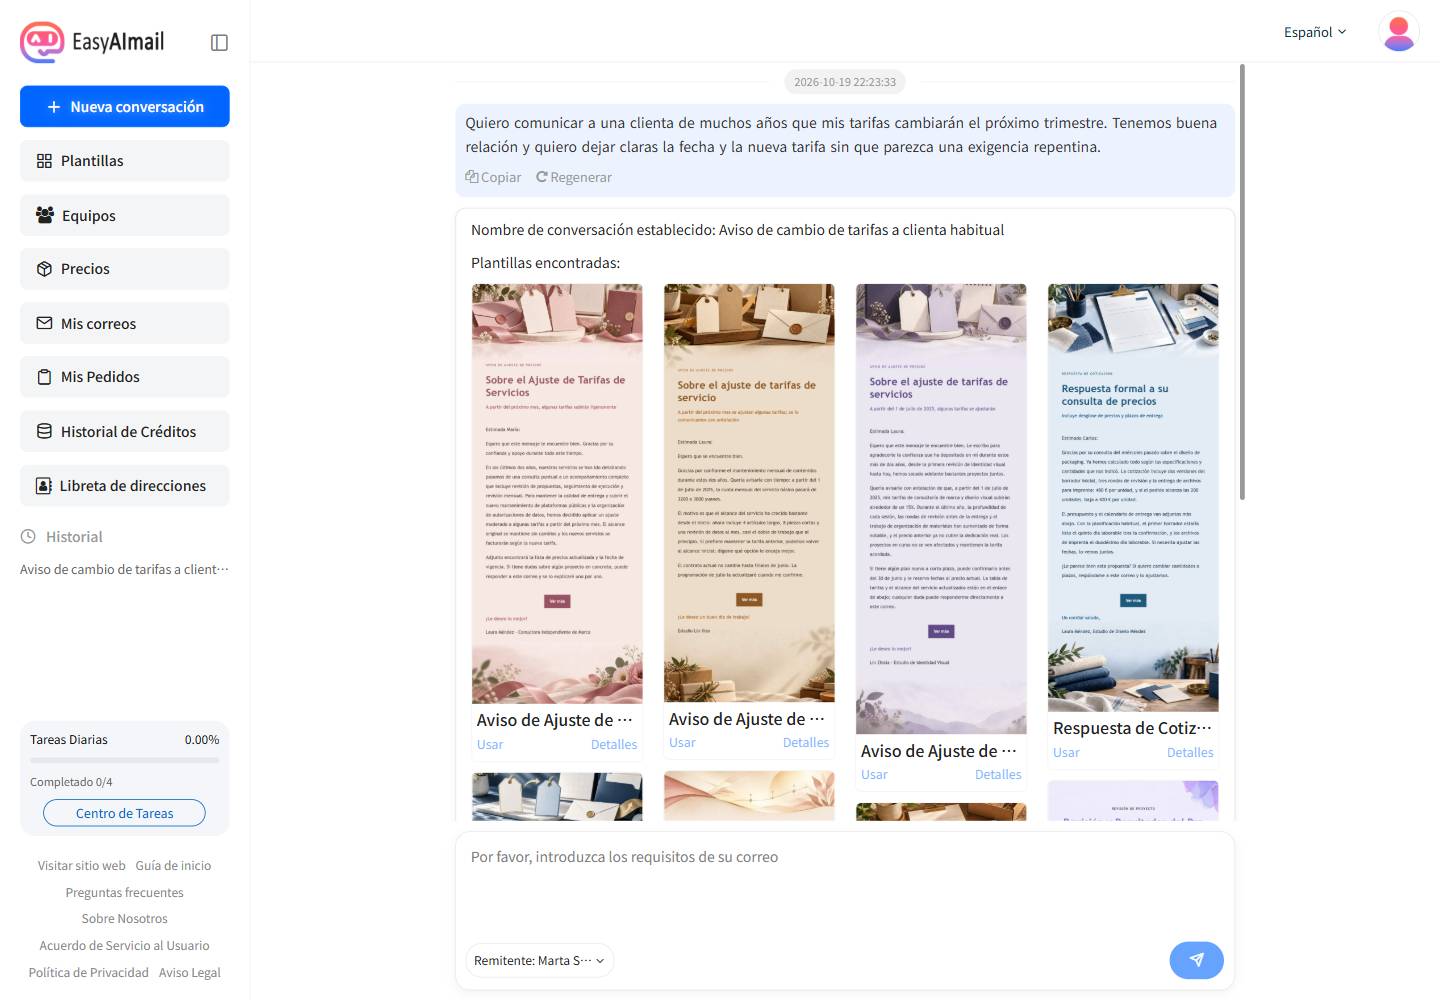Image resolution: width=1440 pixels, height=1000 pixels.
Task: Open the Precios page
Action: tap(125, 269)
